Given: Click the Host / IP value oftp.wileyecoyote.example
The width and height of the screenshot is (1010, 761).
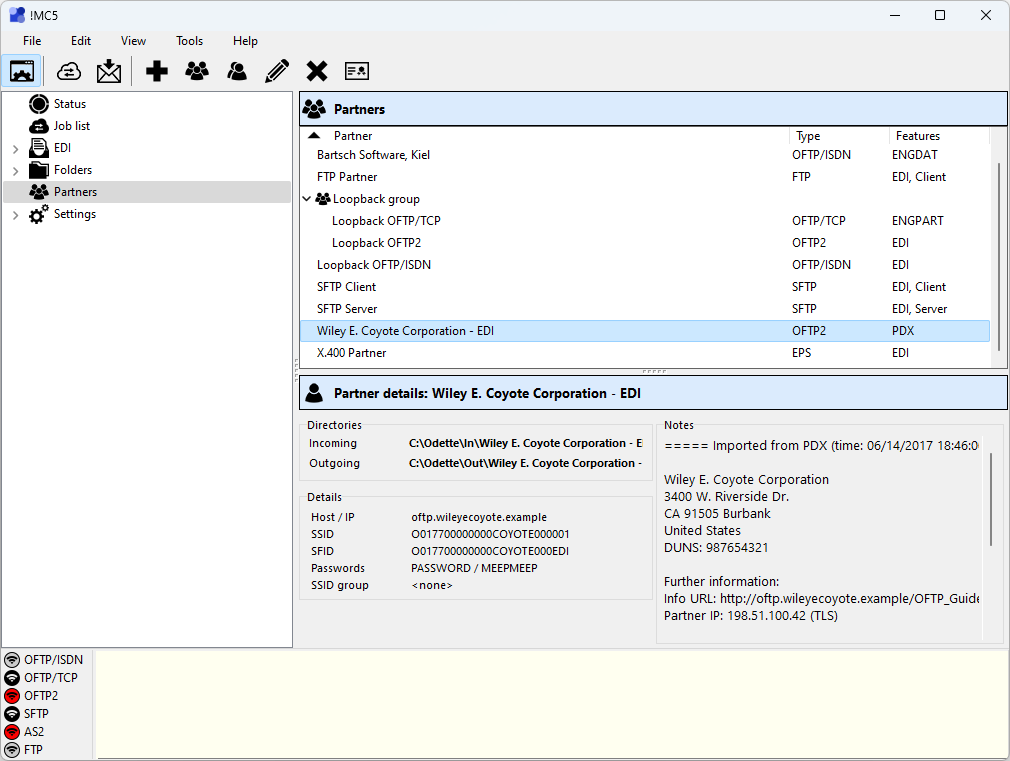Looking at the screenshot, I should click(x=479, y=517).
